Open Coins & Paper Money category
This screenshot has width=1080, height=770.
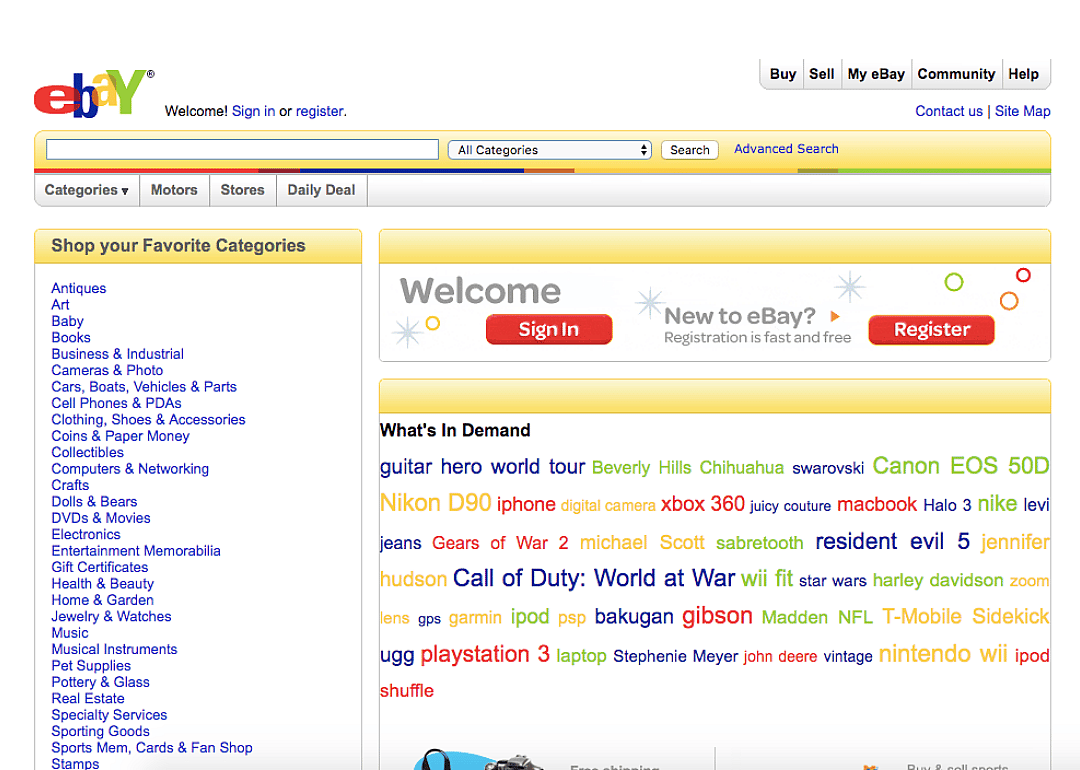121,436
